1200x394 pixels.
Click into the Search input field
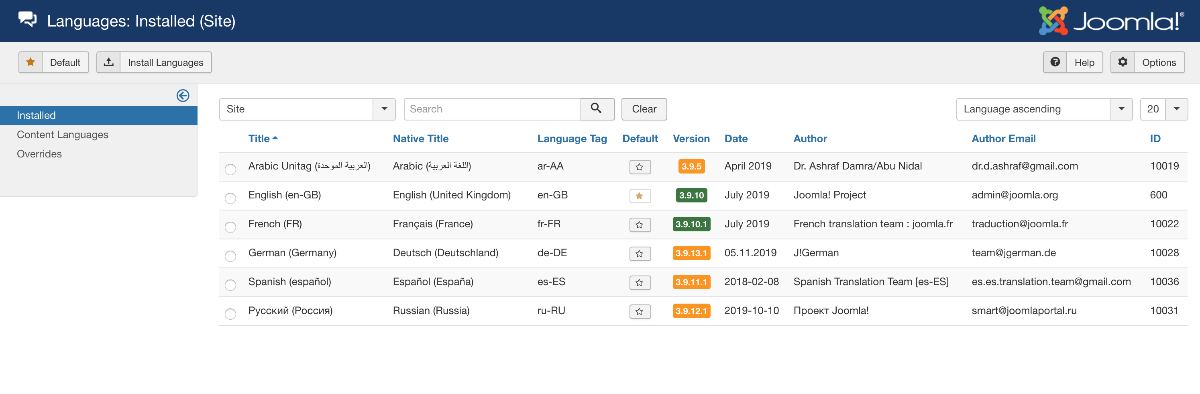pos(492,109)
